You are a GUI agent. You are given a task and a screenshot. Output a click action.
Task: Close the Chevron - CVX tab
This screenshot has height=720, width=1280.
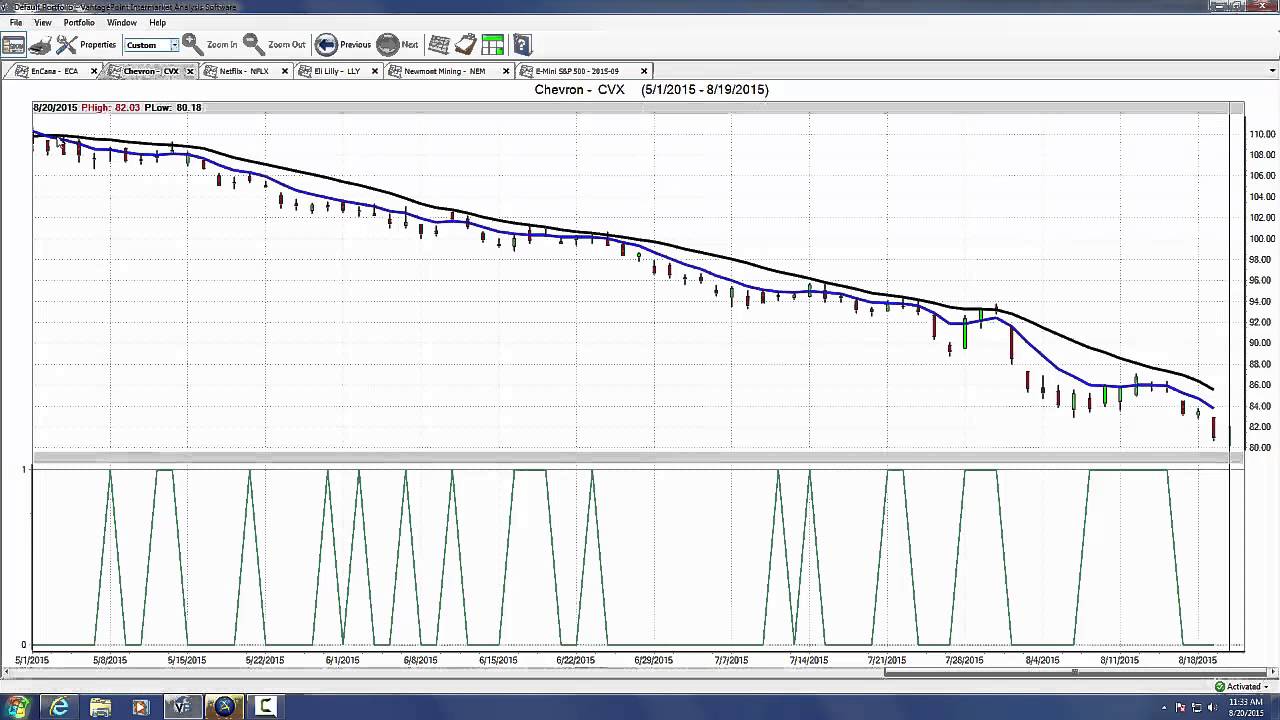[x=190, y=71]
